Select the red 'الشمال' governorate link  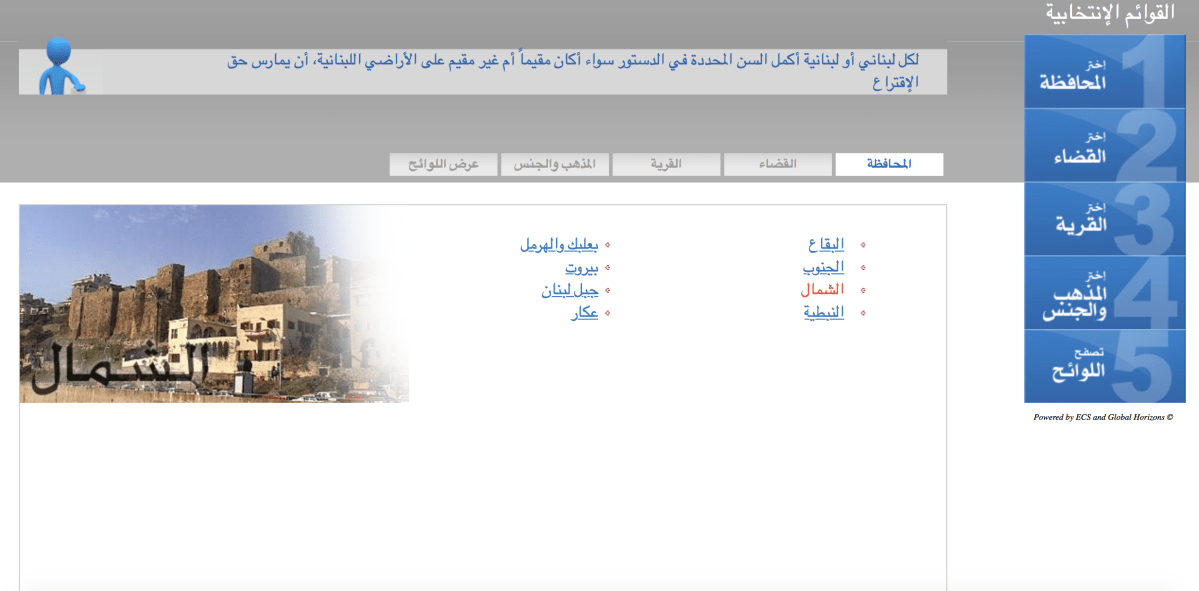pyautogui.click(x=822, y=290)
